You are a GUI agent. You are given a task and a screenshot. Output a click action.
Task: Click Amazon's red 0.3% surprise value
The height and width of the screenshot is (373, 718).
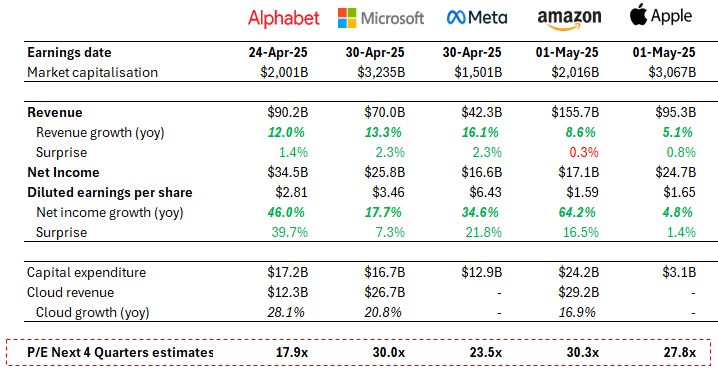(x=584, y=152)
